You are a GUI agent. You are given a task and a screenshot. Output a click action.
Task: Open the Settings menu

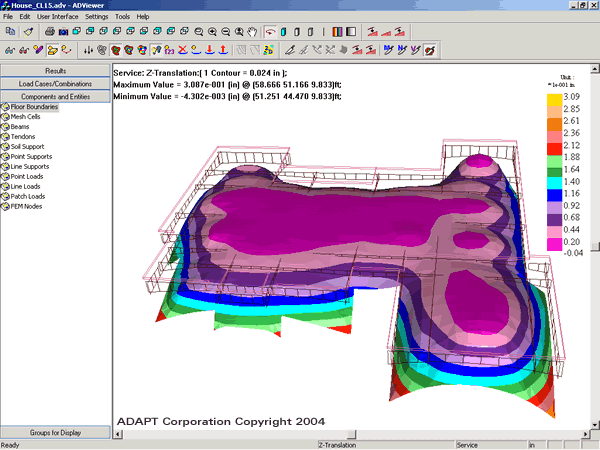pyautogui.click(x=97, y=17)
